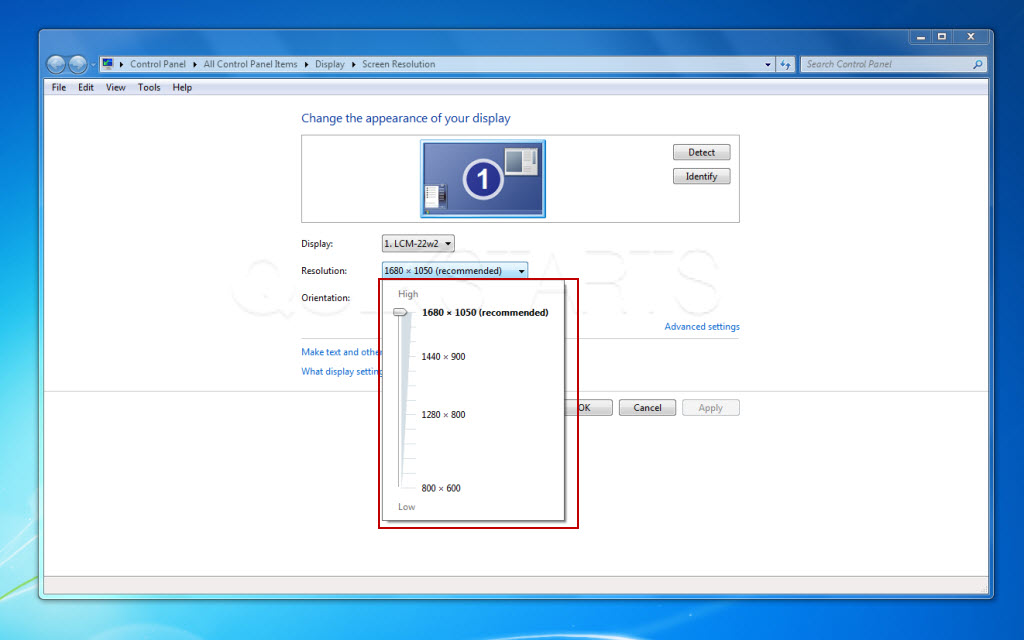Open the address bar history dropdown

point(767,64)
